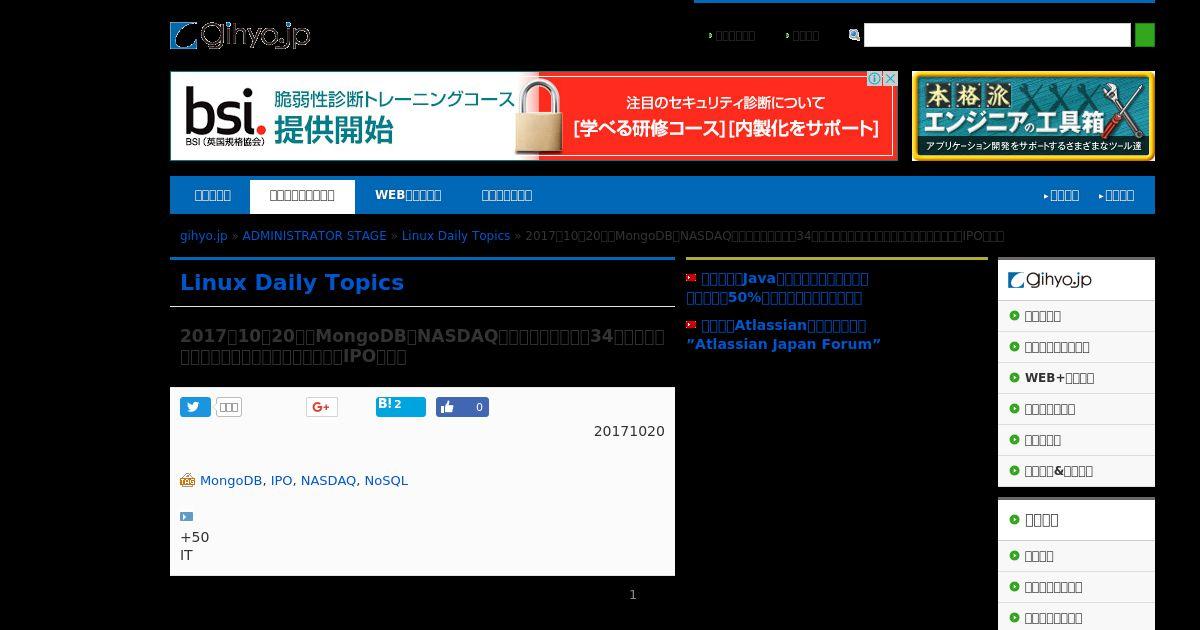Open the Atlassian Japan Forum headline link

[x=783, y=334]
